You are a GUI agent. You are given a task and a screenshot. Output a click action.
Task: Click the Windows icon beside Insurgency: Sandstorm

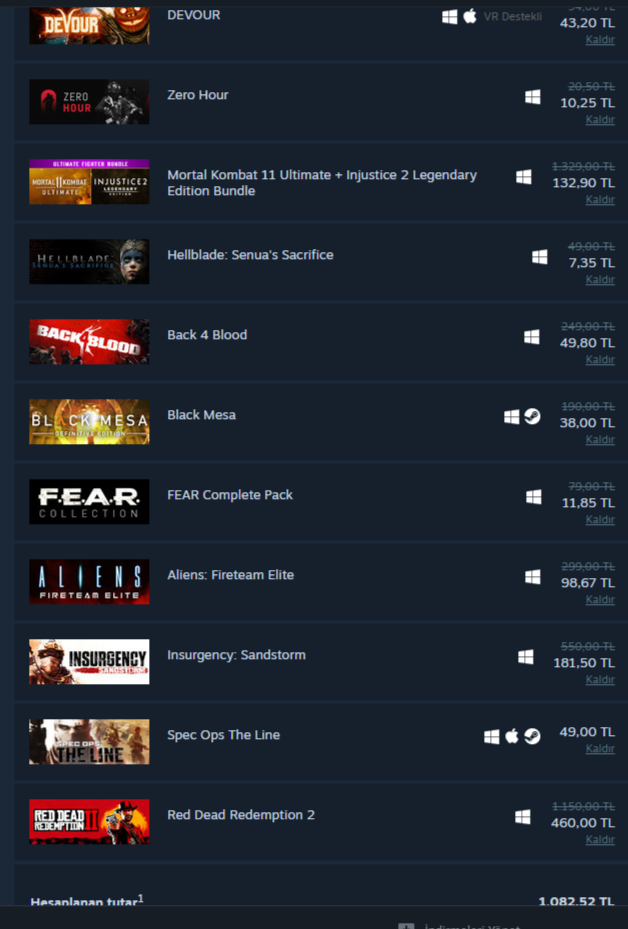coord(526,656)
